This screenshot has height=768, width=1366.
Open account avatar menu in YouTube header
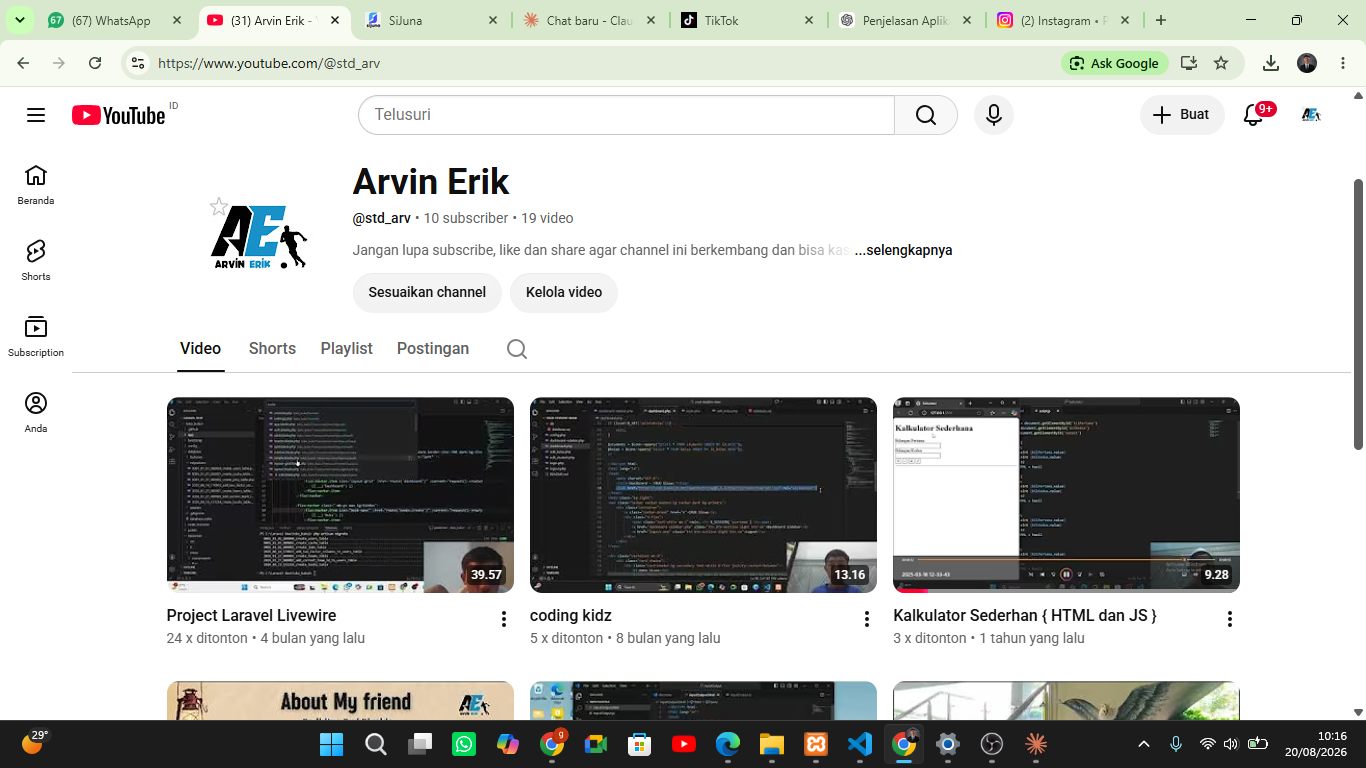click(x=1310, y=115)
